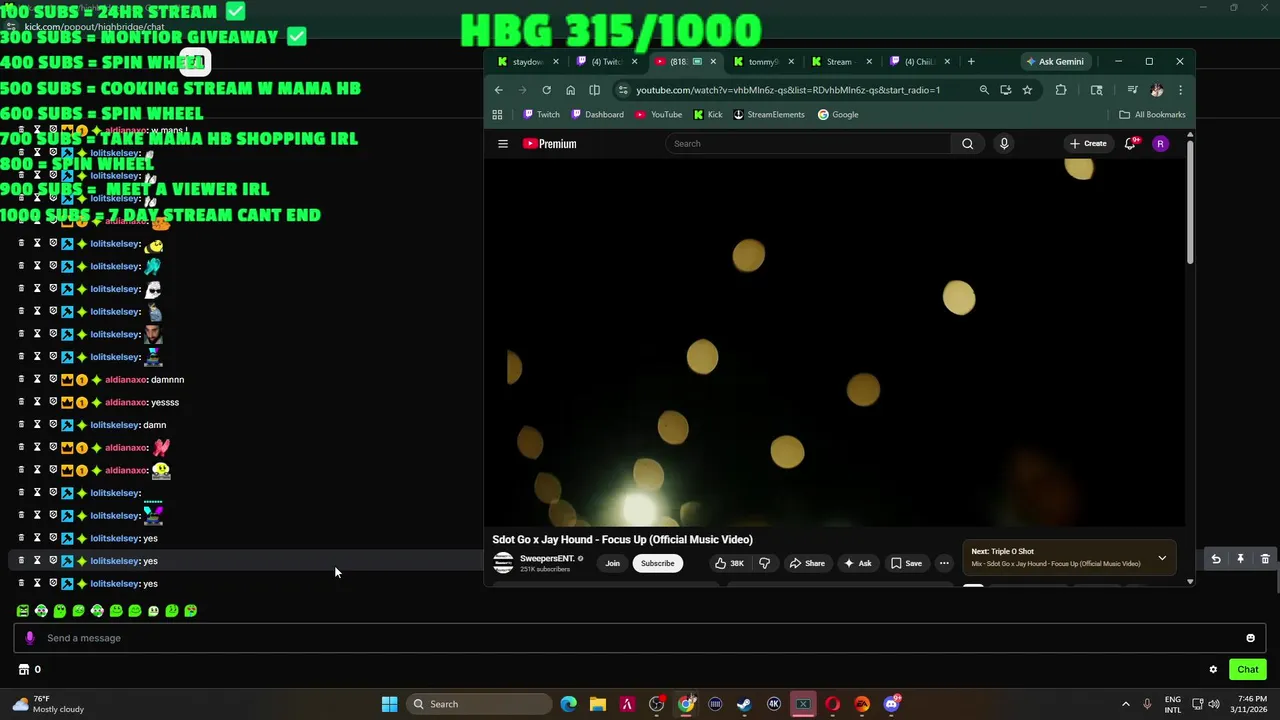The image size is (1280, 720).
Task: Open Chrome home page button
Action: tap(570, 90)
